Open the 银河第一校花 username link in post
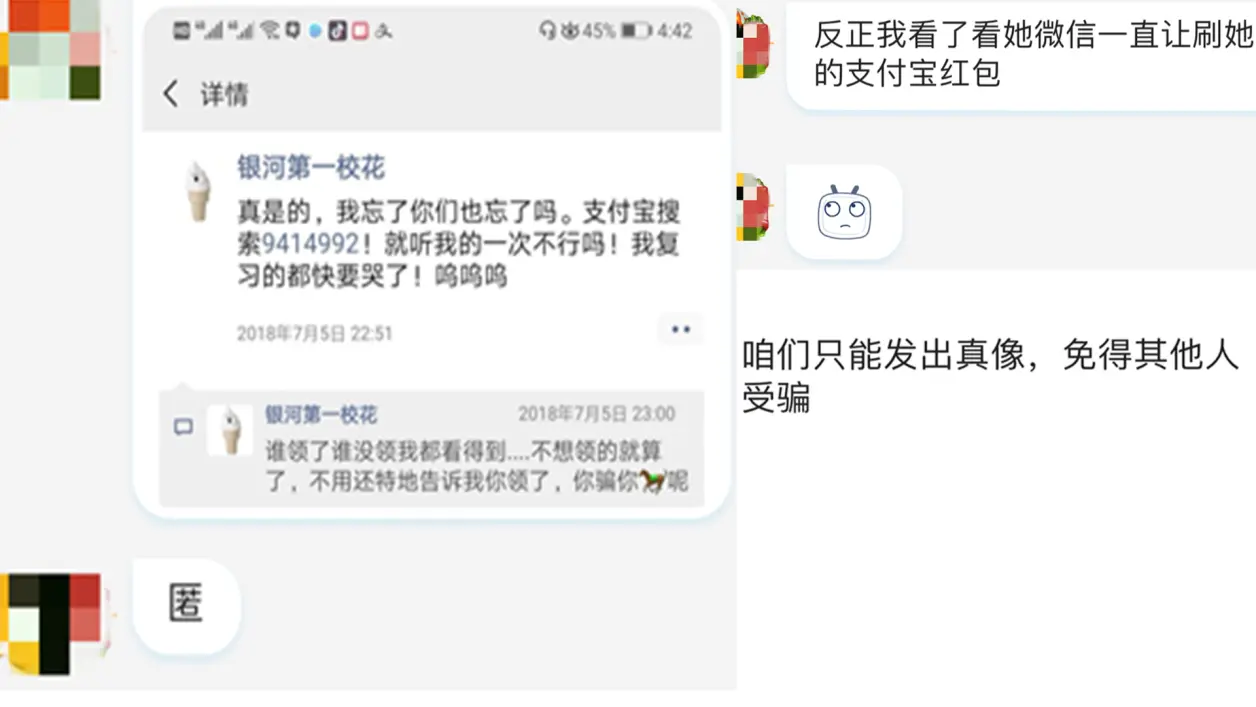Screen dimensions: 1256x707 click(x=311, y=167)
